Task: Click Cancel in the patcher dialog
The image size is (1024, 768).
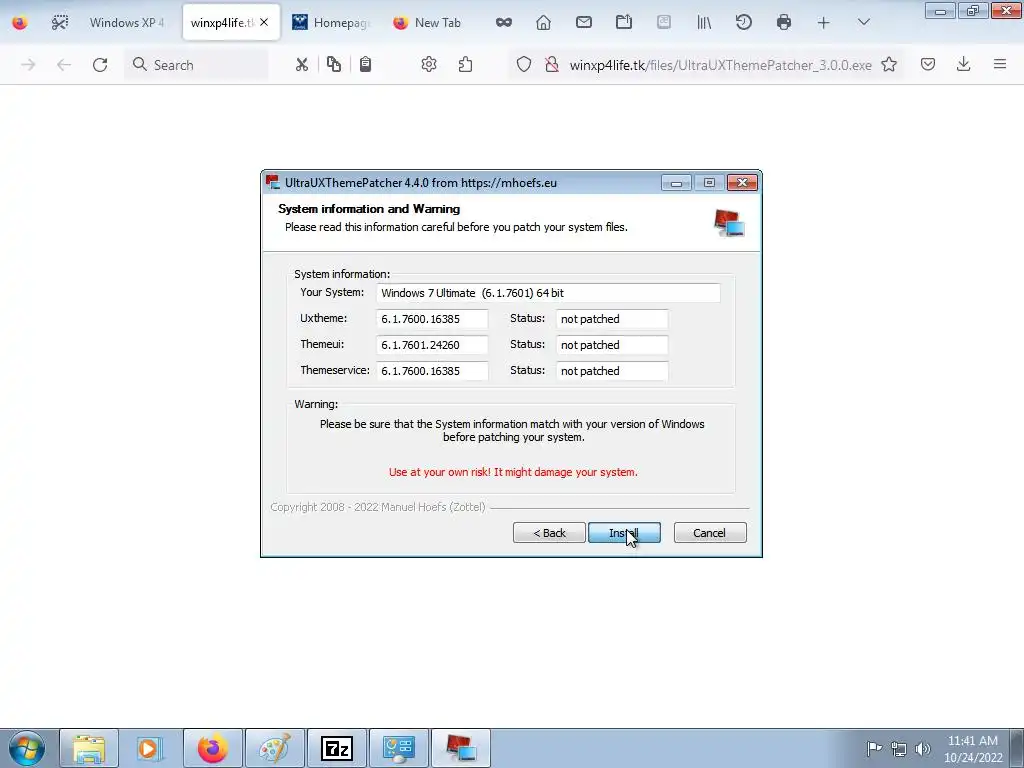Action: [x=710, y=533]
